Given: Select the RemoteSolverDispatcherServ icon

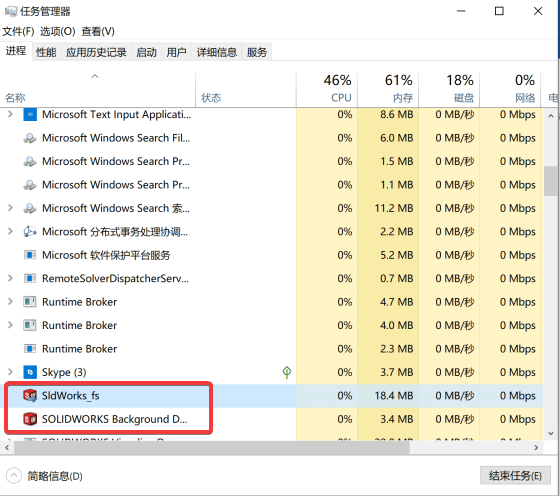Looking at the screenshot, I should (30, 279).
